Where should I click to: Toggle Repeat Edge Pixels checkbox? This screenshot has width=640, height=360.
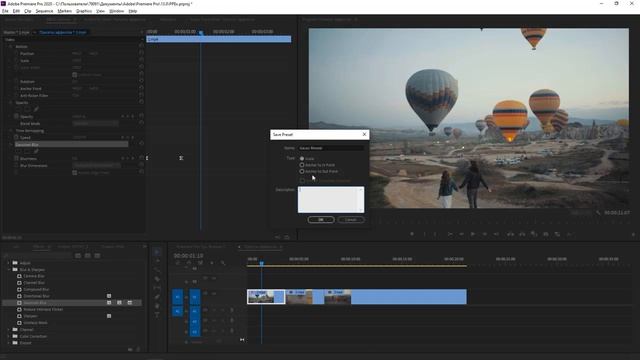pyautogui.click(x=75, y=173)
